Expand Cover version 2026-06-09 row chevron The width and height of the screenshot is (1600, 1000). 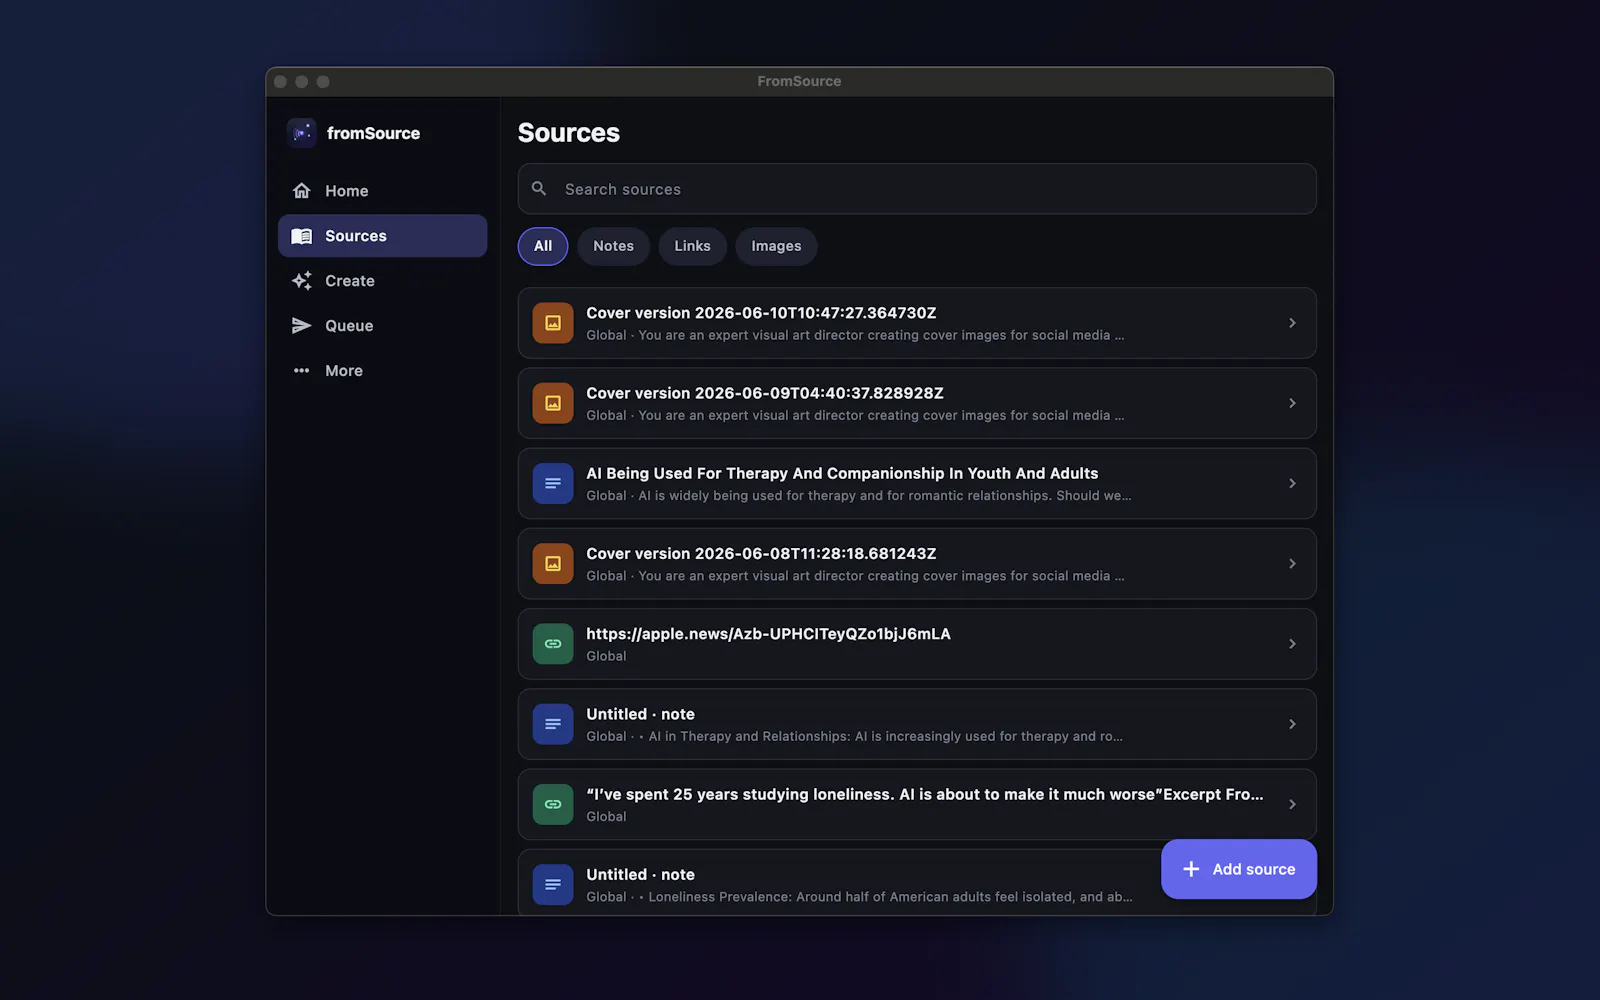1292,403
